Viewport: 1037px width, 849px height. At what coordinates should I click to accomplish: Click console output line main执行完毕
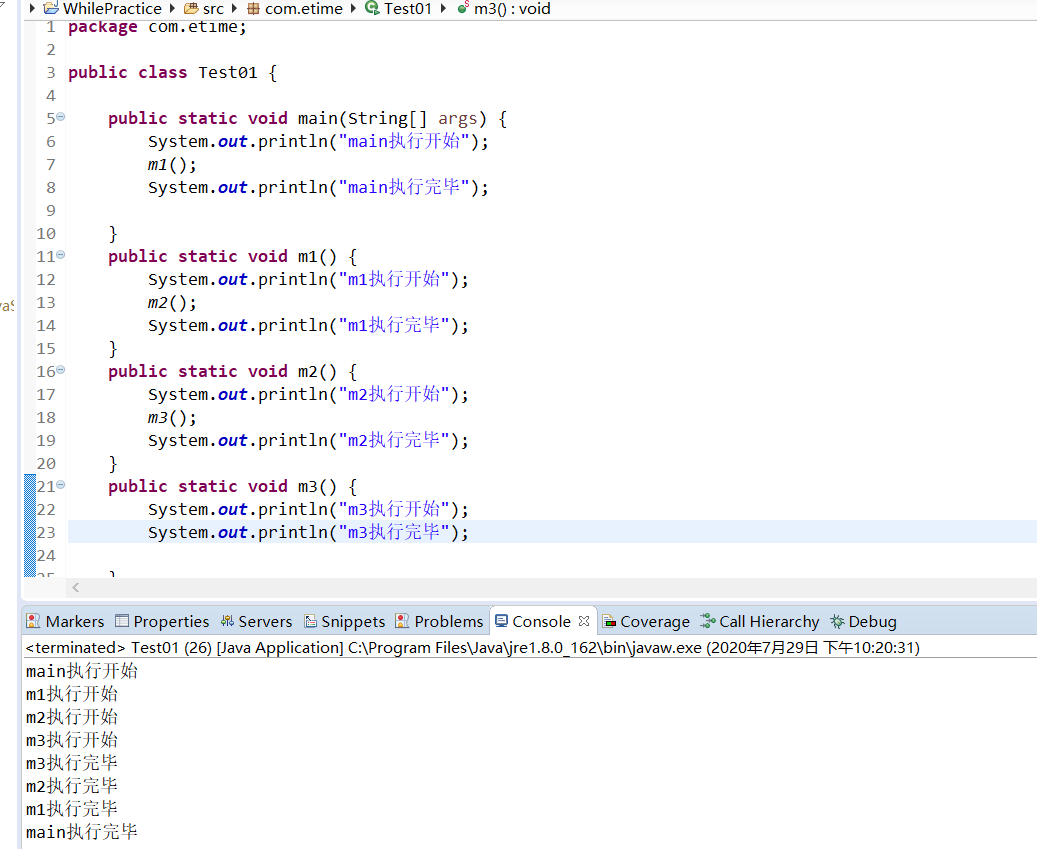[82, 832]
